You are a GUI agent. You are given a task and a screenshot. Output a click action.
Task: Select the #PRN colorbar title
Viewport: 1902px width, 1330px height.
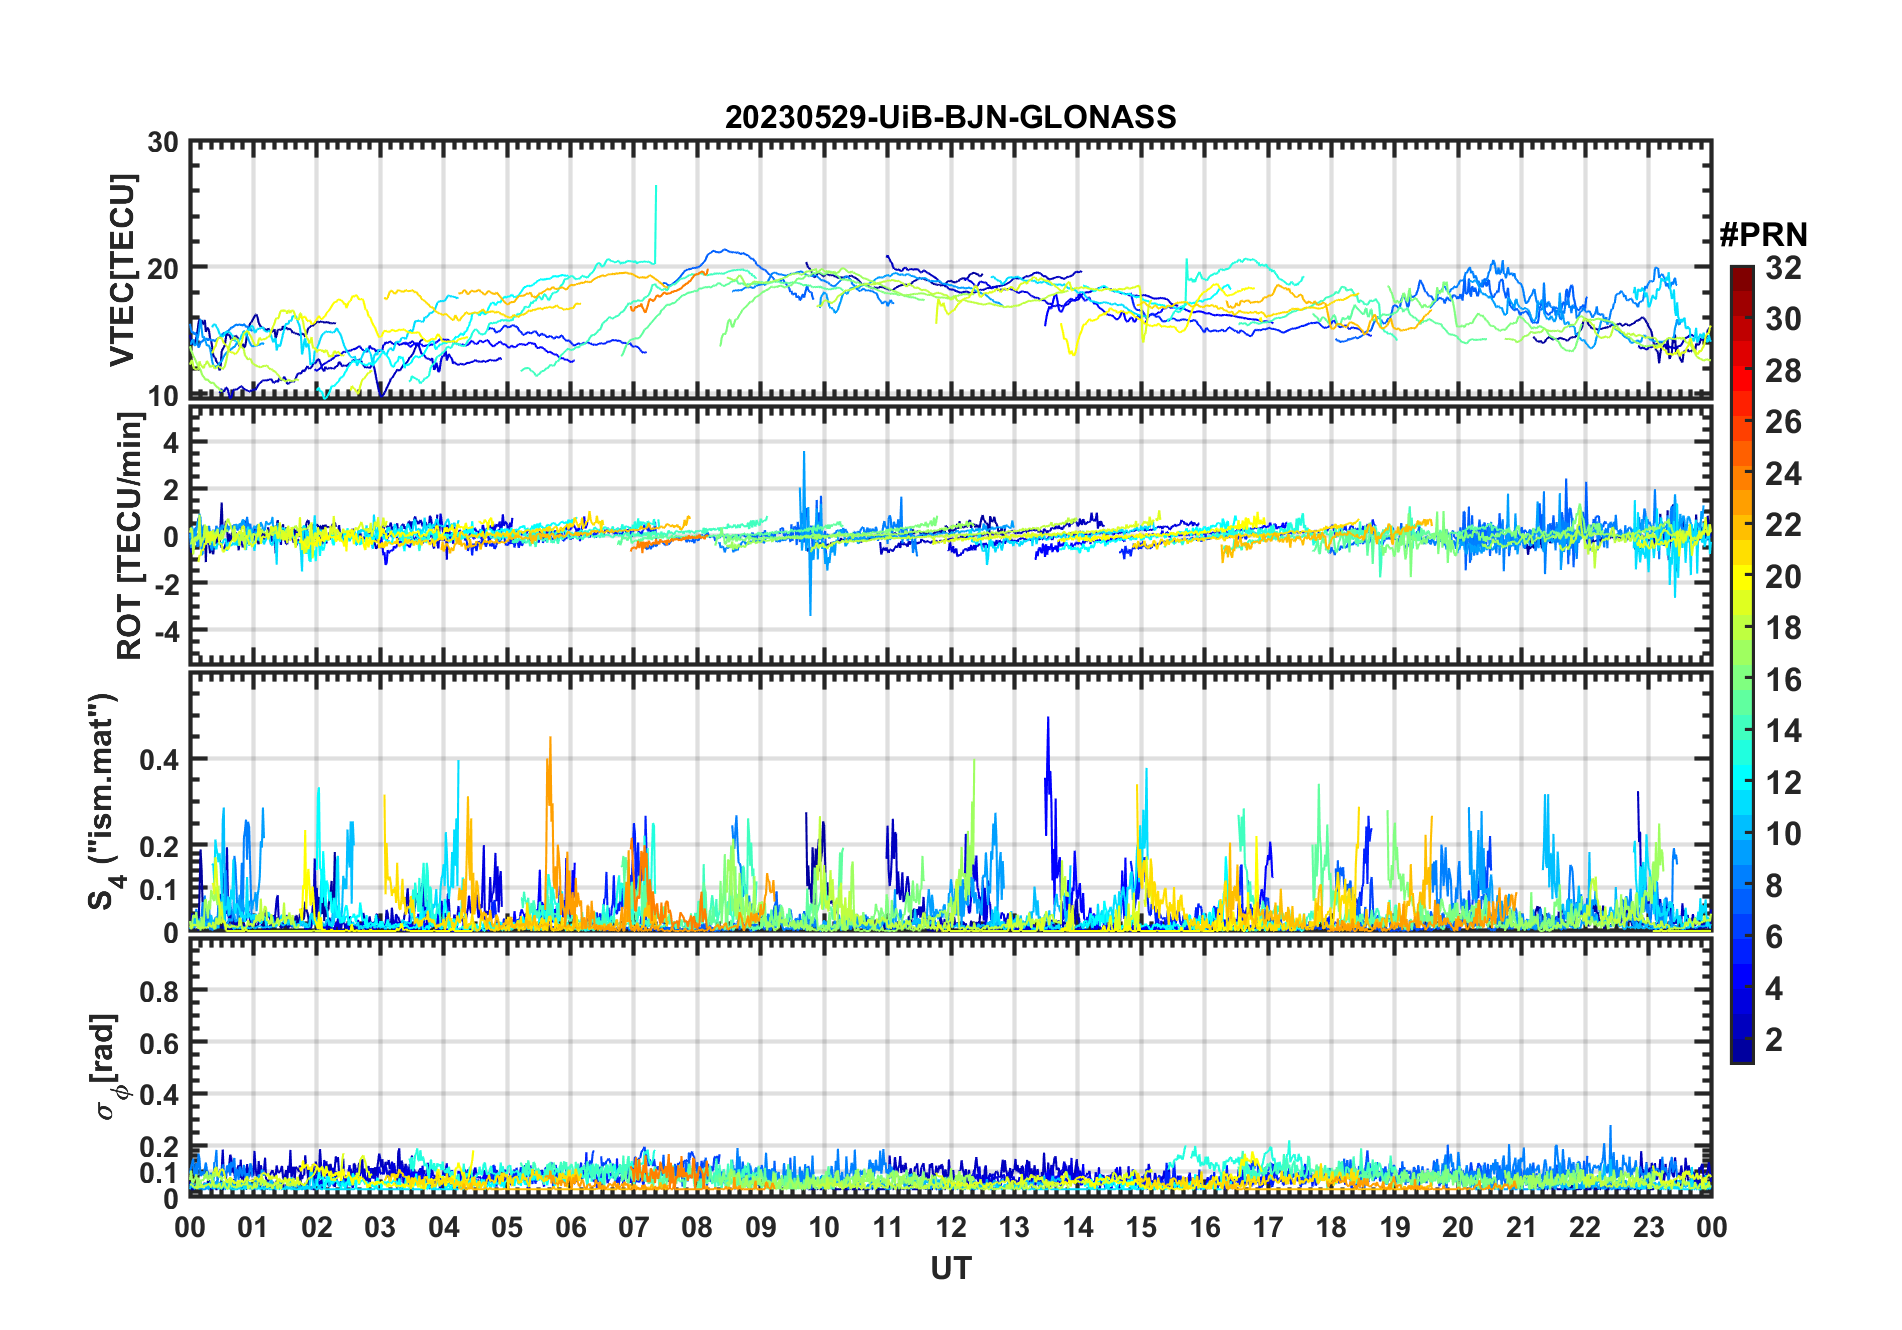point(1763,235)
